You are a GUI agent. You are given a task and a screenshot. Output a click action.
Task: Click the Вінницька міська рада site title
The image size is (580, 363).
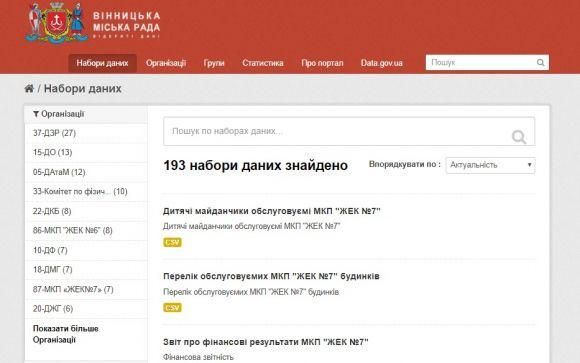click(127, 22)
